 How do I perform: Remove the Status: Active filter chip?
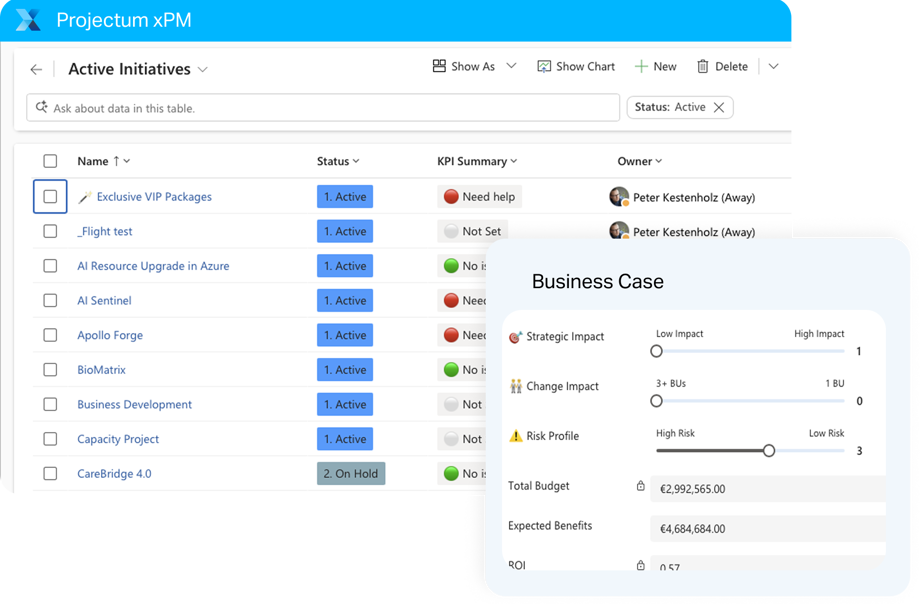[x=719, y=108]
